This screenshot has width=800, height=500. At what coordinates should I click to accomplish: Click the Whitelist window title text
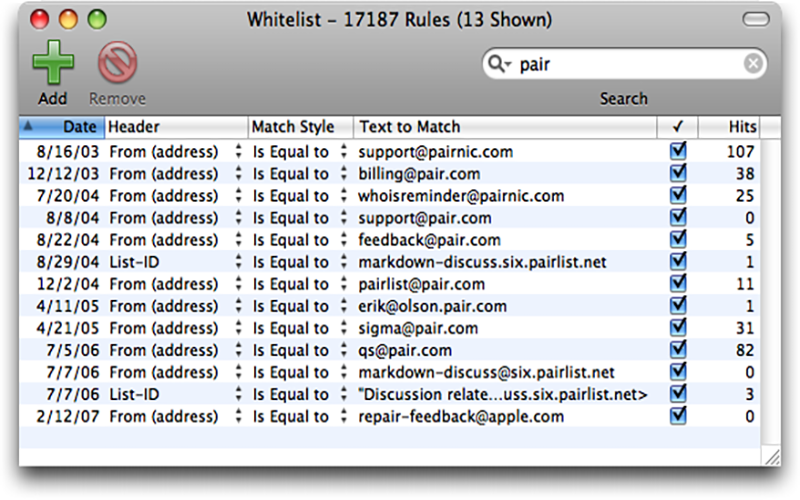click(399, 20)
